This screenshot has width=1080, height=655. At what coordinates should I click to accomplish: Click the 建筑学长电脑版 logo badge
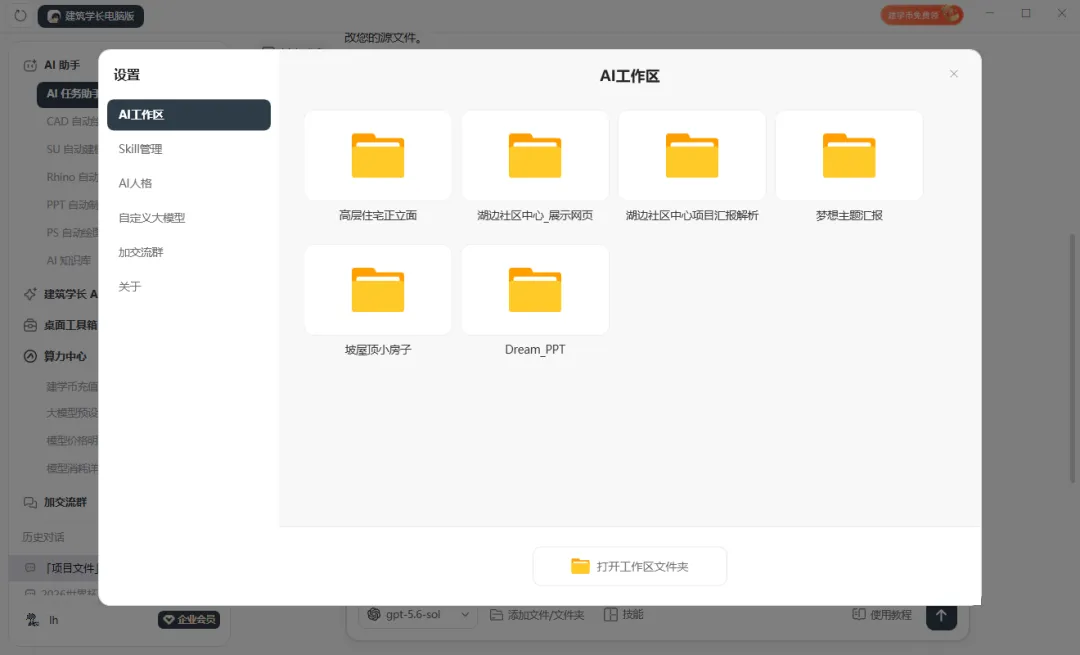pyautogui.click(x=91, y=16)
